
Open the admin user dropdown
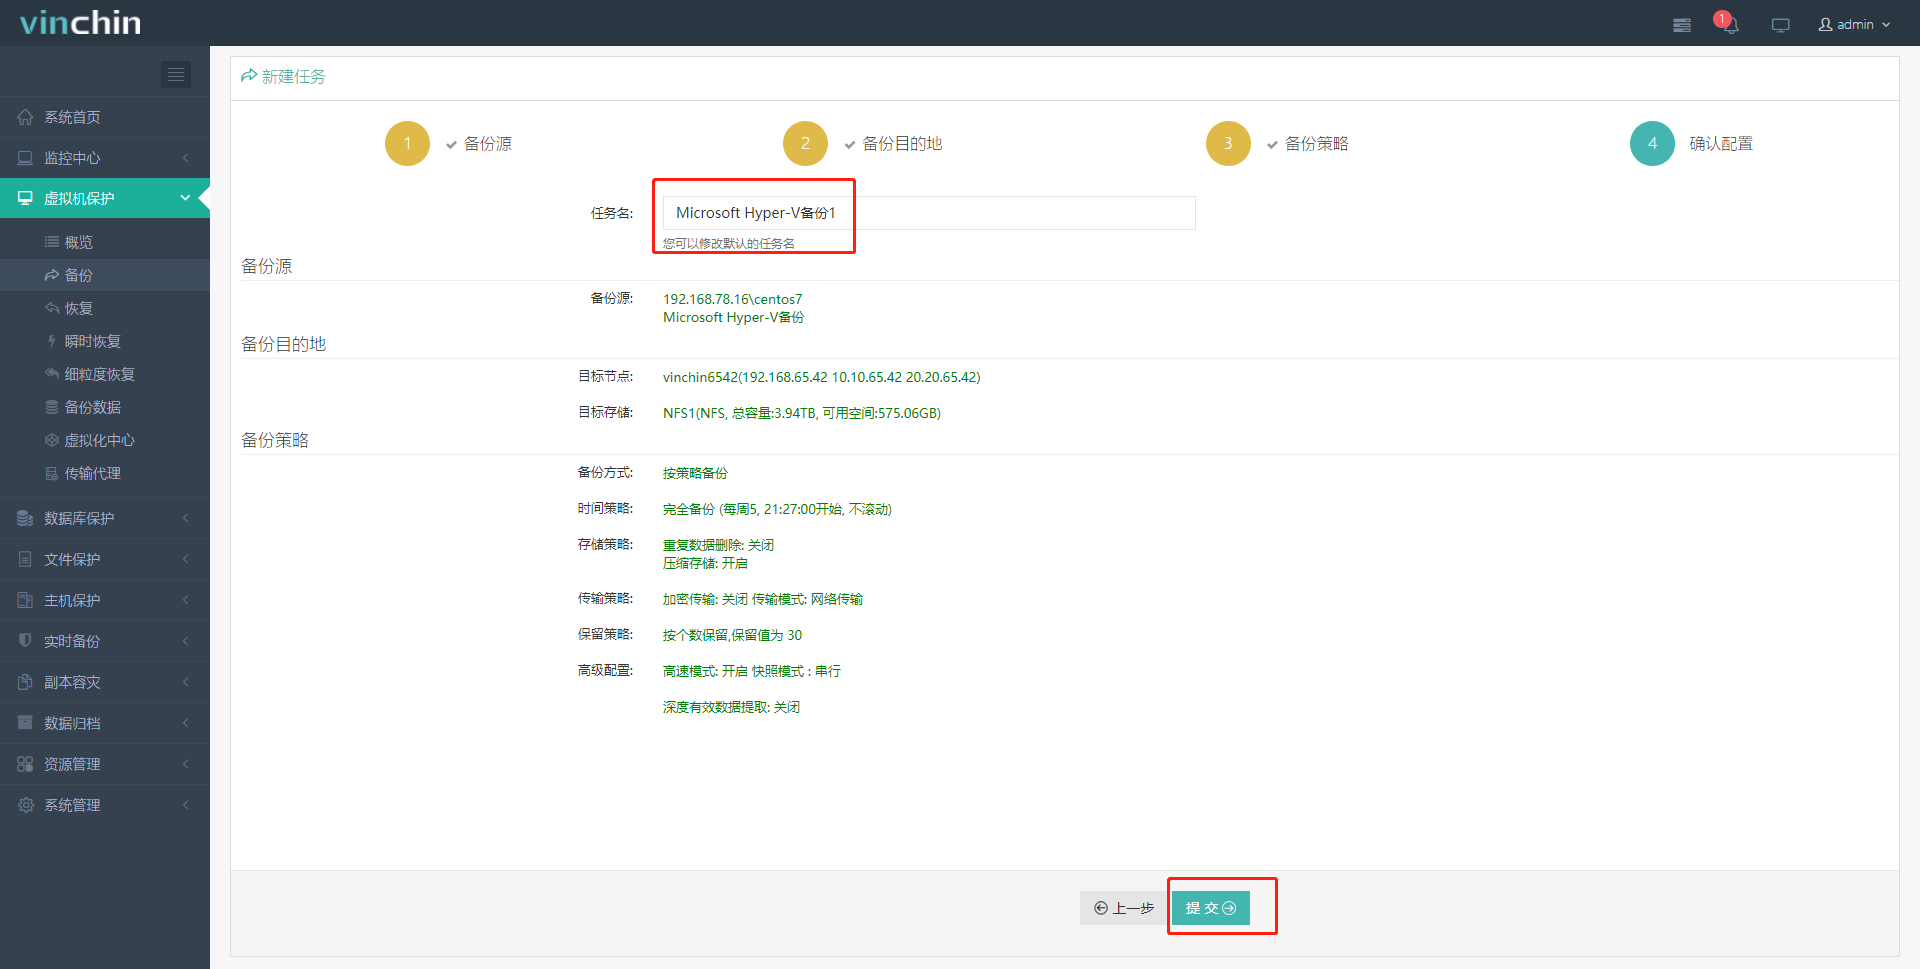click(x=1854, y=24)
